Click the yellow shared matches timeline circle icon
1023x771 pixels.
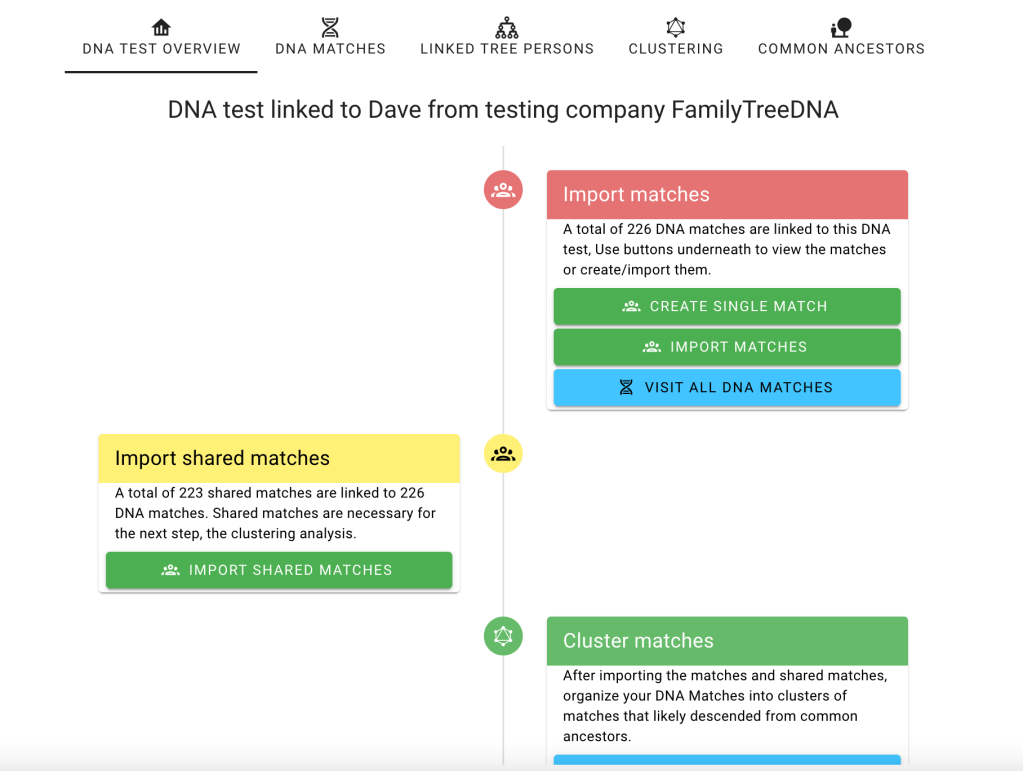(x=503, y=453)
